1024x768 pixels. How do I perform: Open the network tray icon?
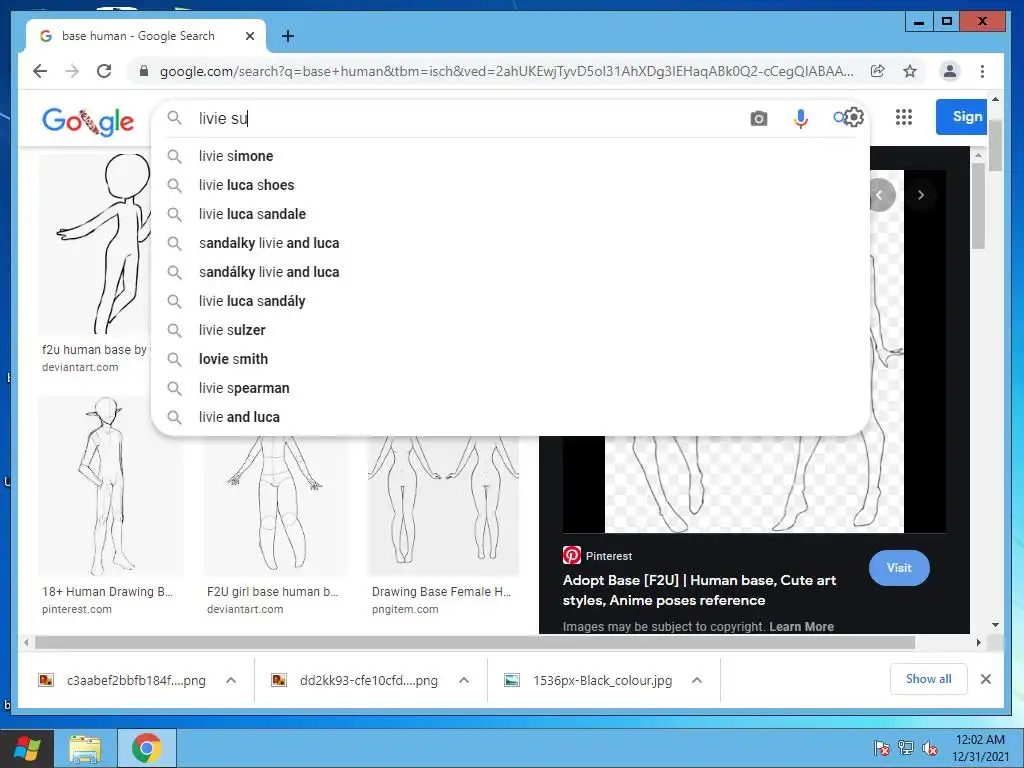tap(906, 748)
